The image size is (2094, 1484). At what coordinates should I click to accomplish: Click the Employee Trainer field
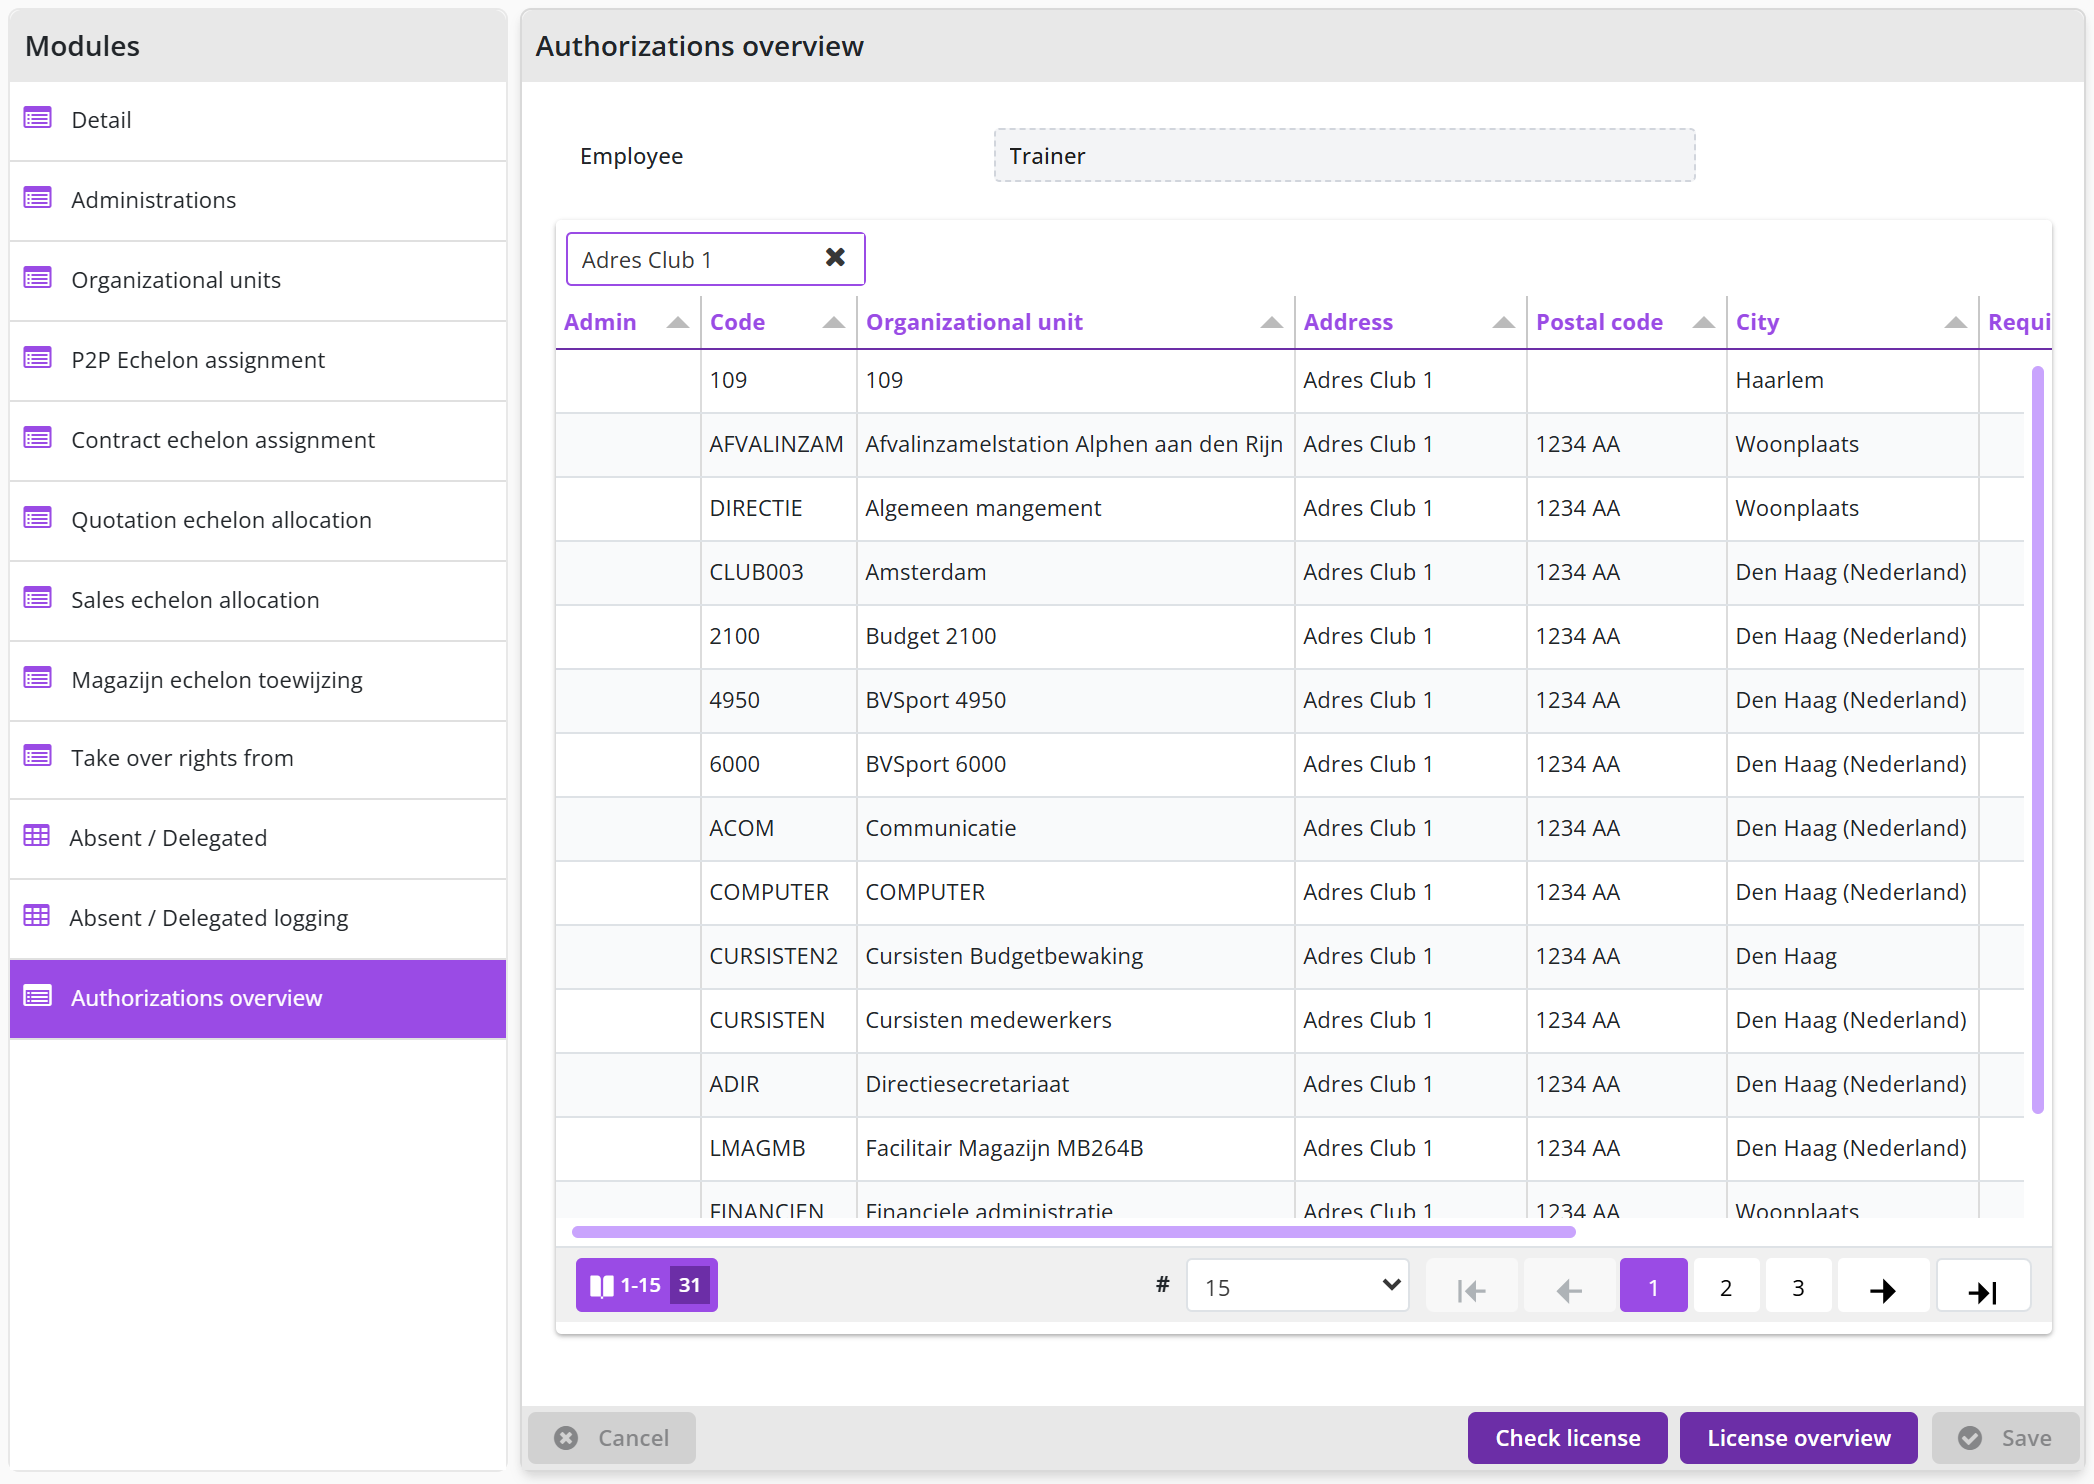[x=1344, y=155]
